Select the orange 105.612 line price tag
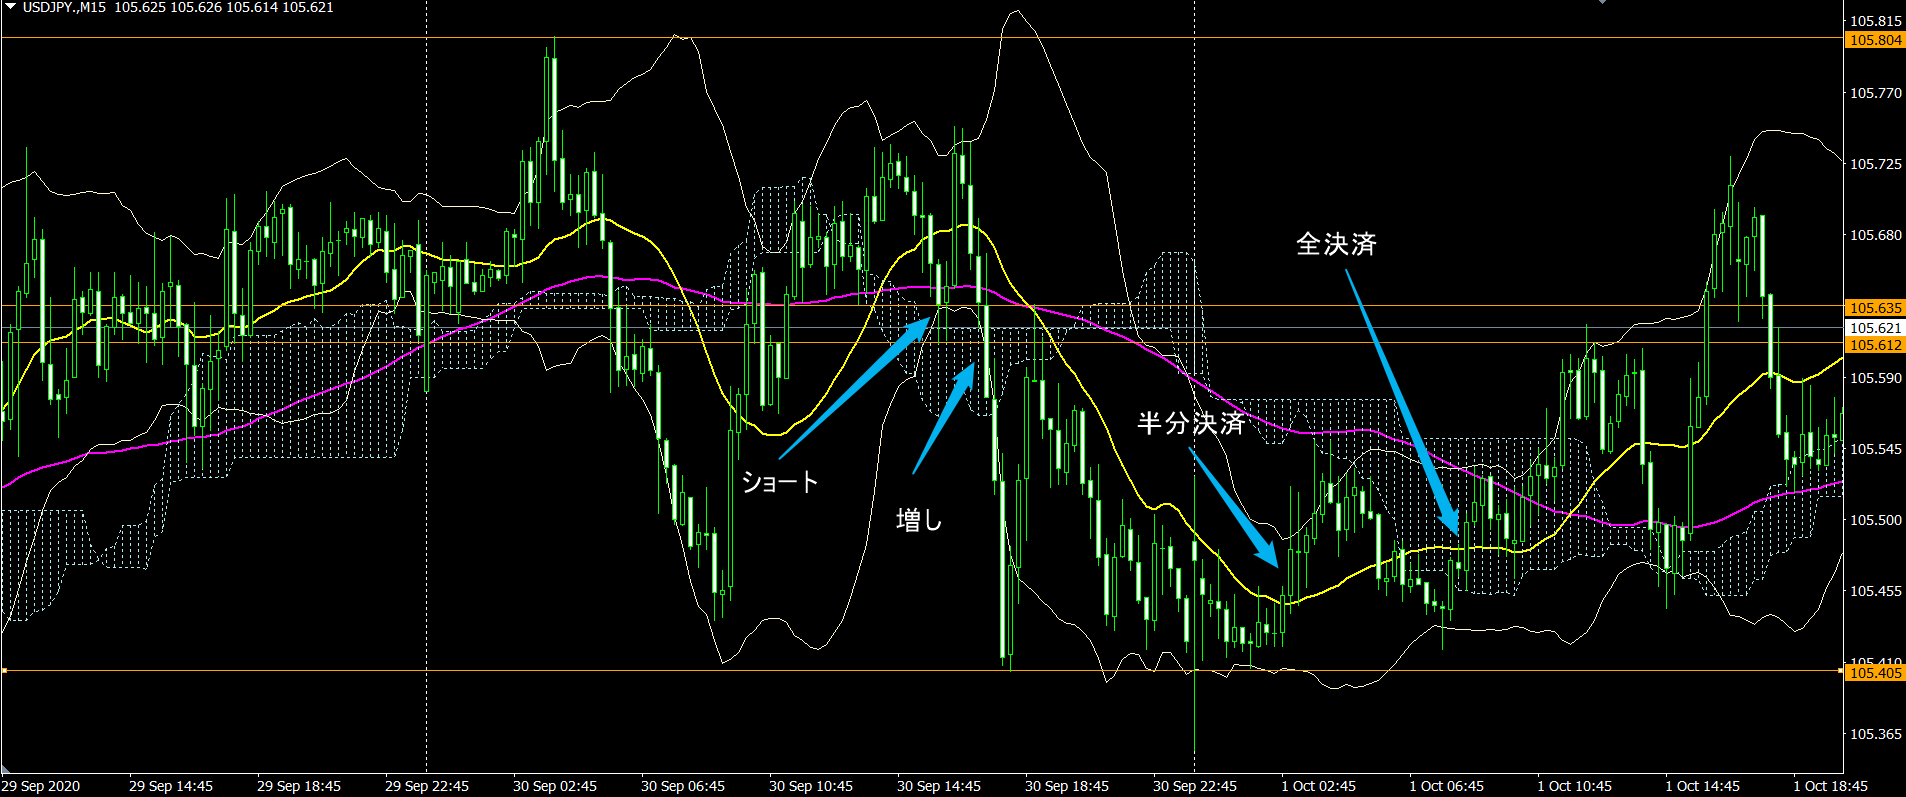Viewport: 1906px width, 797px height. [1875, 345]
